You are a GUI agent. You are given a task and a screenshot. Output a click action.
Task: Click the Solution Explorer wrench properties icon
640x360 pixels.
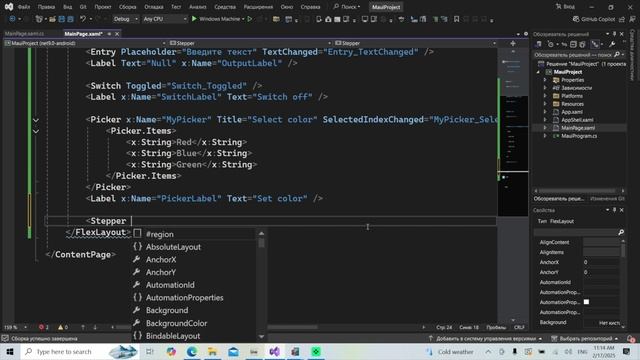[x=612, y=44]
